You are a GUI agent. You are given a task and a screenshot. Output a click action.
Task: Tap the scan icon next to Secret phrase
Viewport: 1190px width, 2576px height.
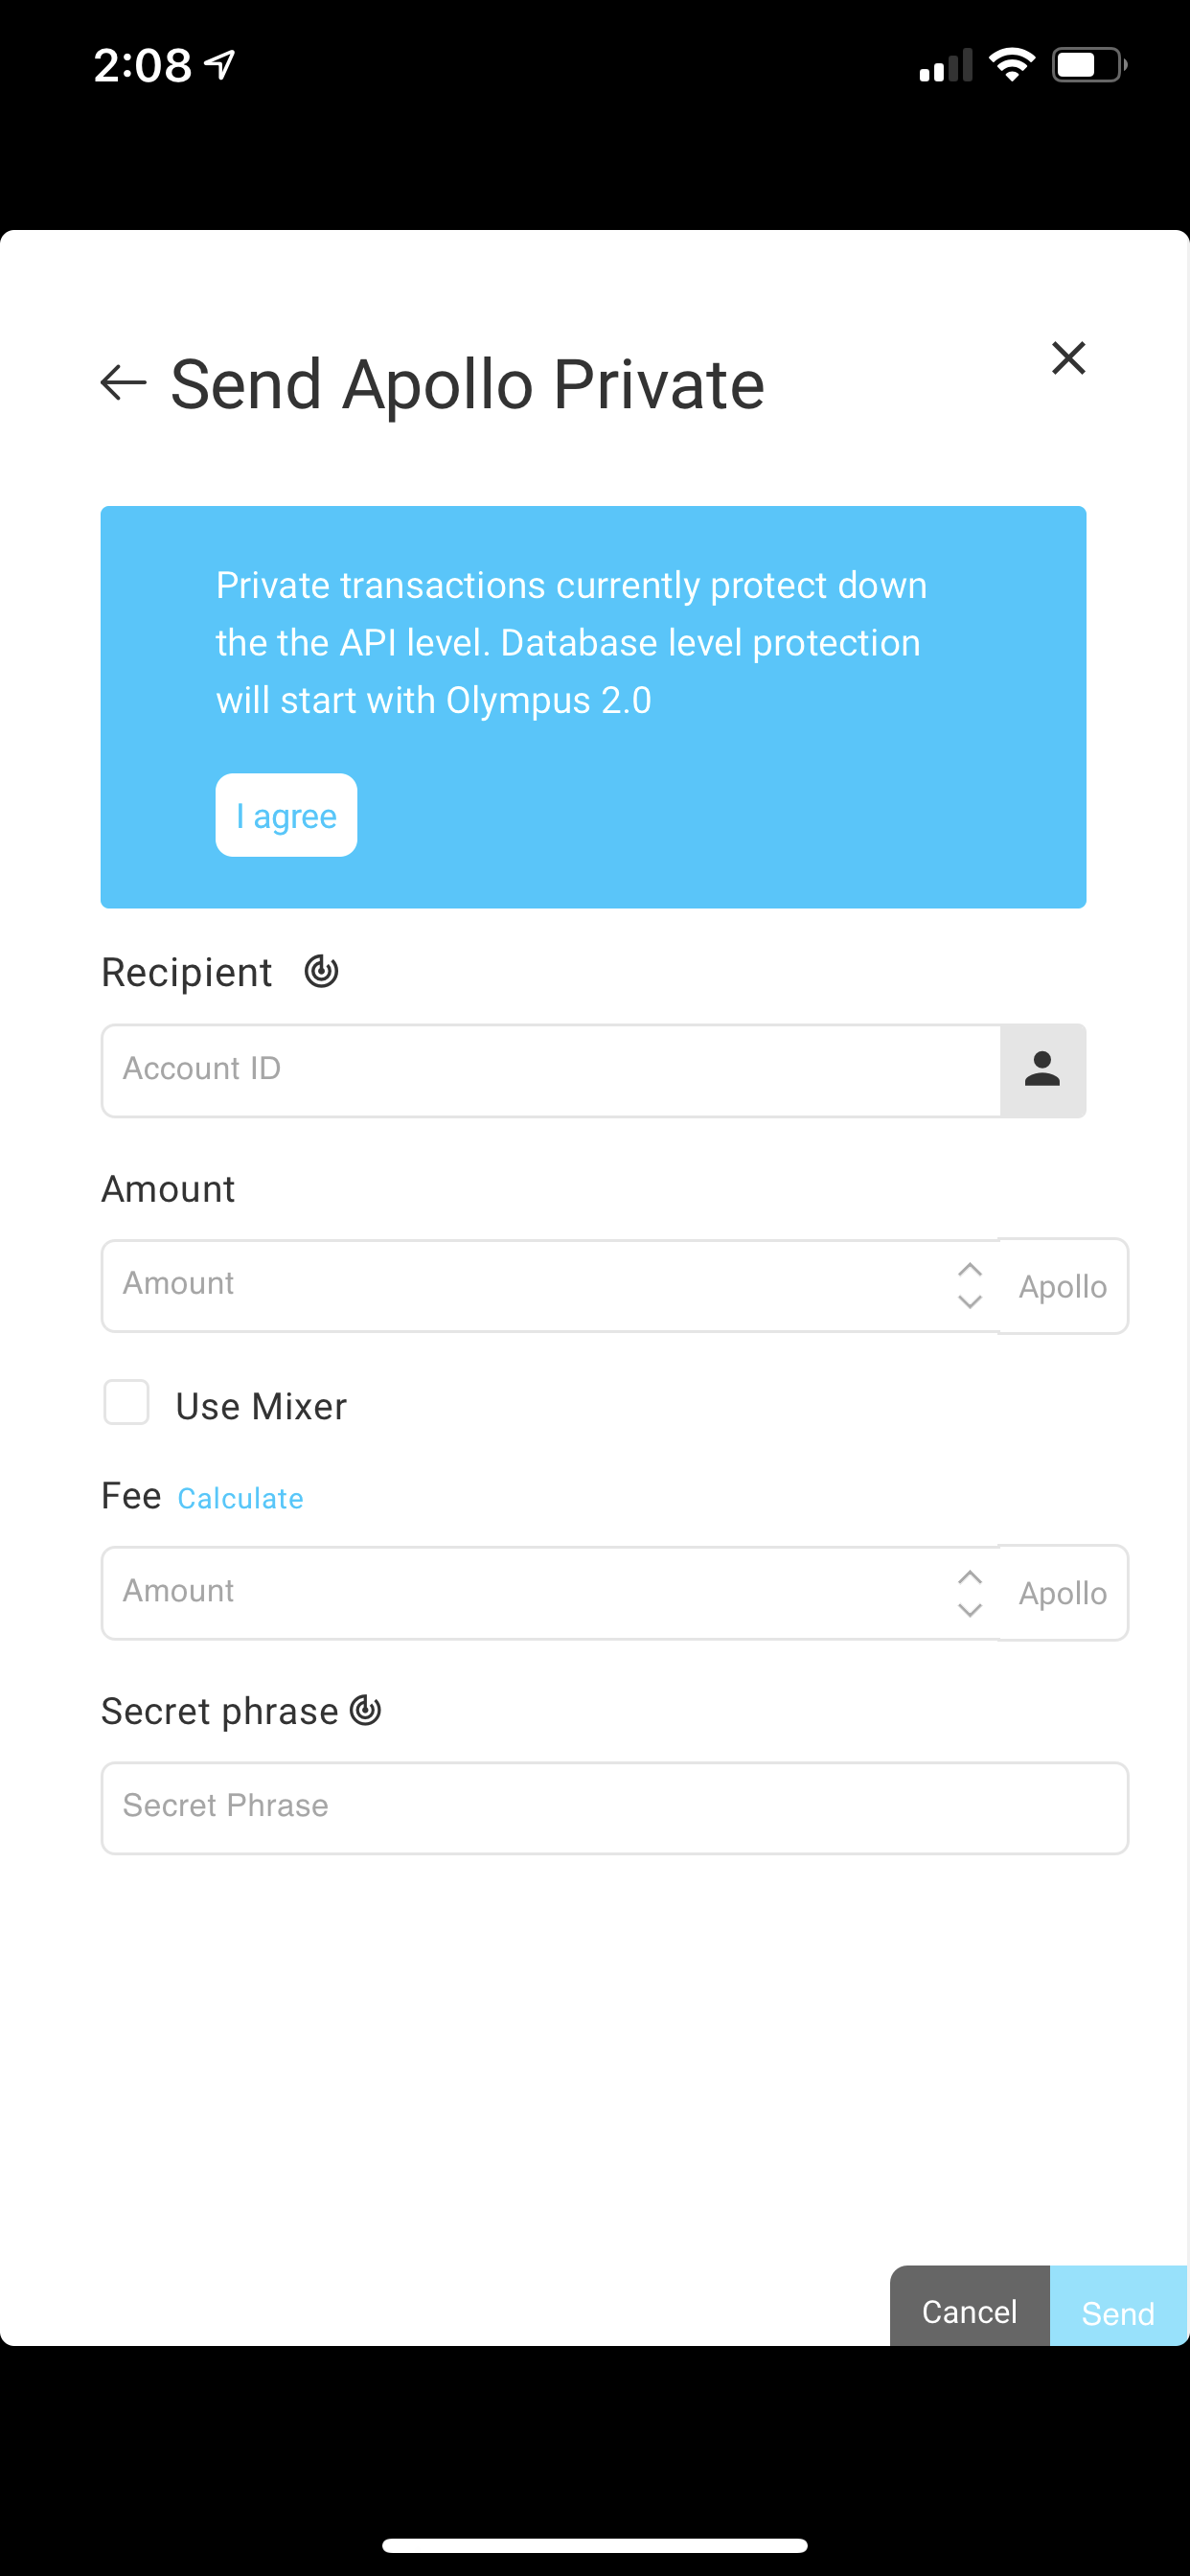366,1711
